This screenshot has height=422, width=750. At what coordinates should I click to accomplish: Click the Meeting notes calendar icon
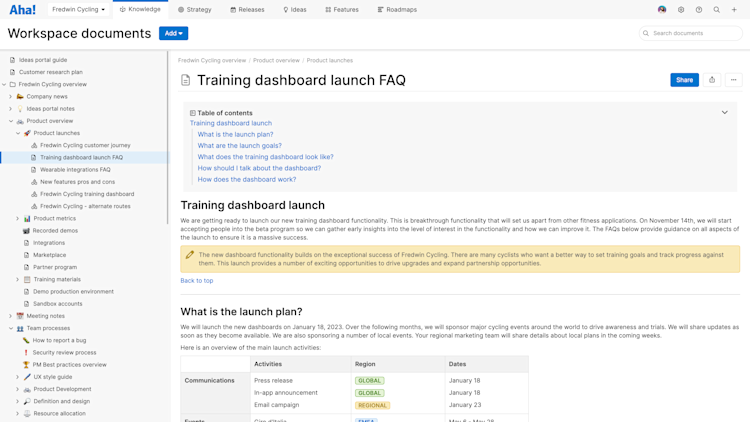tap(20, 316)
